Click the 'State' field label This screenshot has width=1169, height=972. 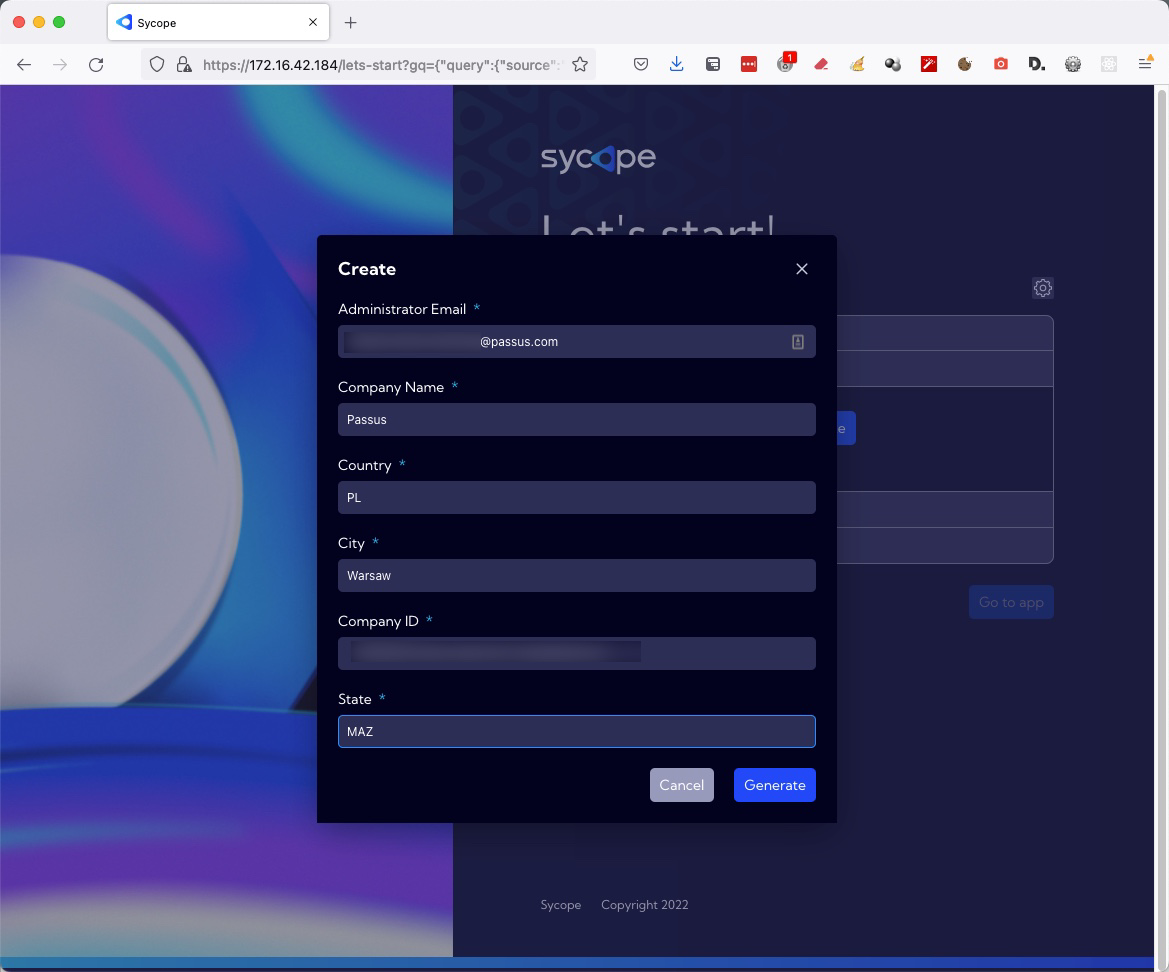click(x=355, y=699)
